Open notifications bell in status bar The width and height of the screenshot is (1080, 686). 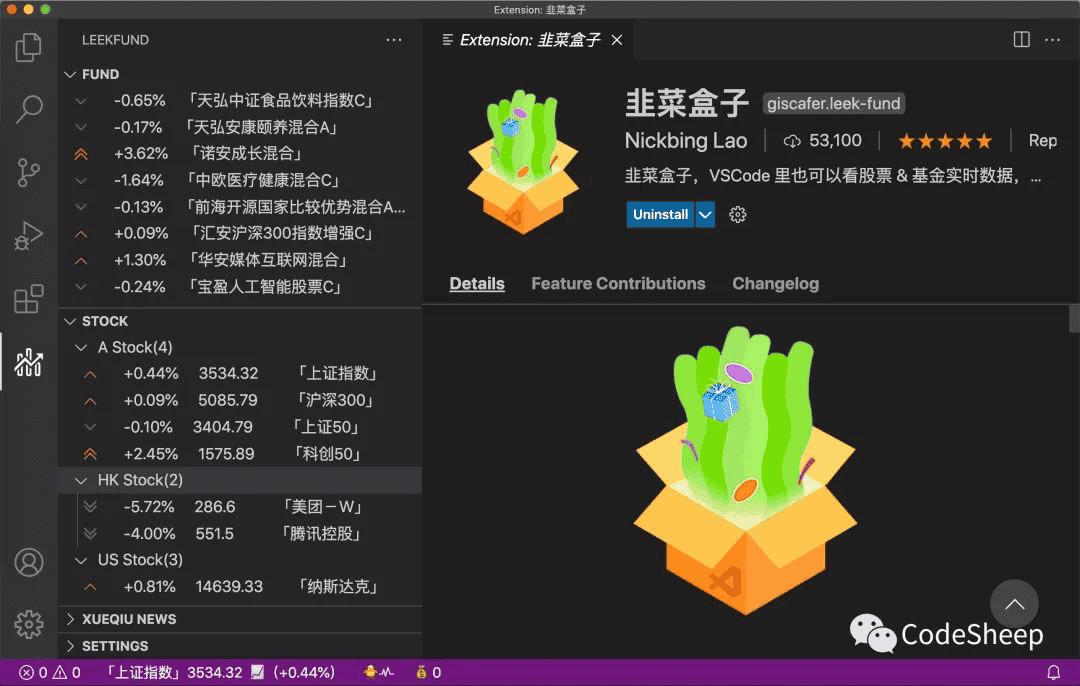[x=1053, y=672]
